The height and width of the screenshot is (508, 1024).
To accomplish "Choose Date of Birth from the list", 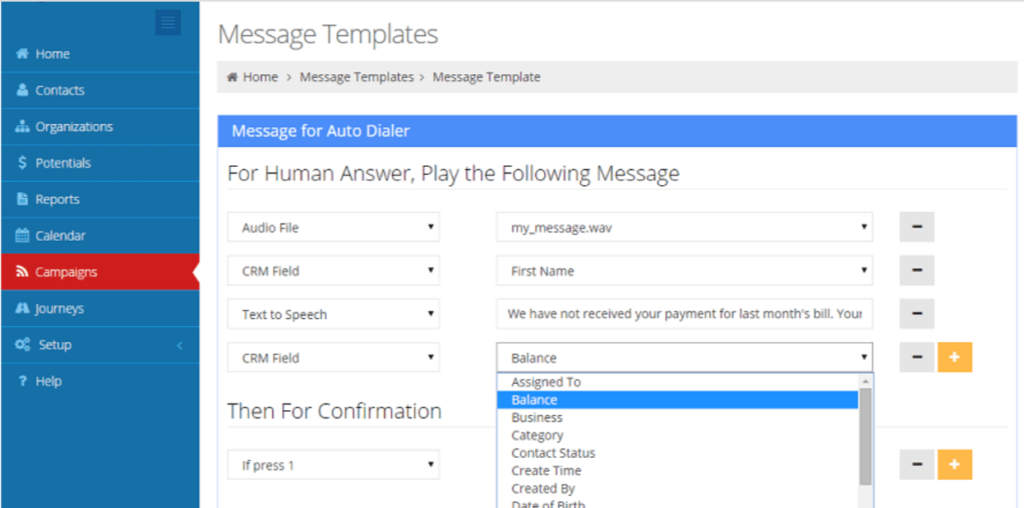I will 677,504.
